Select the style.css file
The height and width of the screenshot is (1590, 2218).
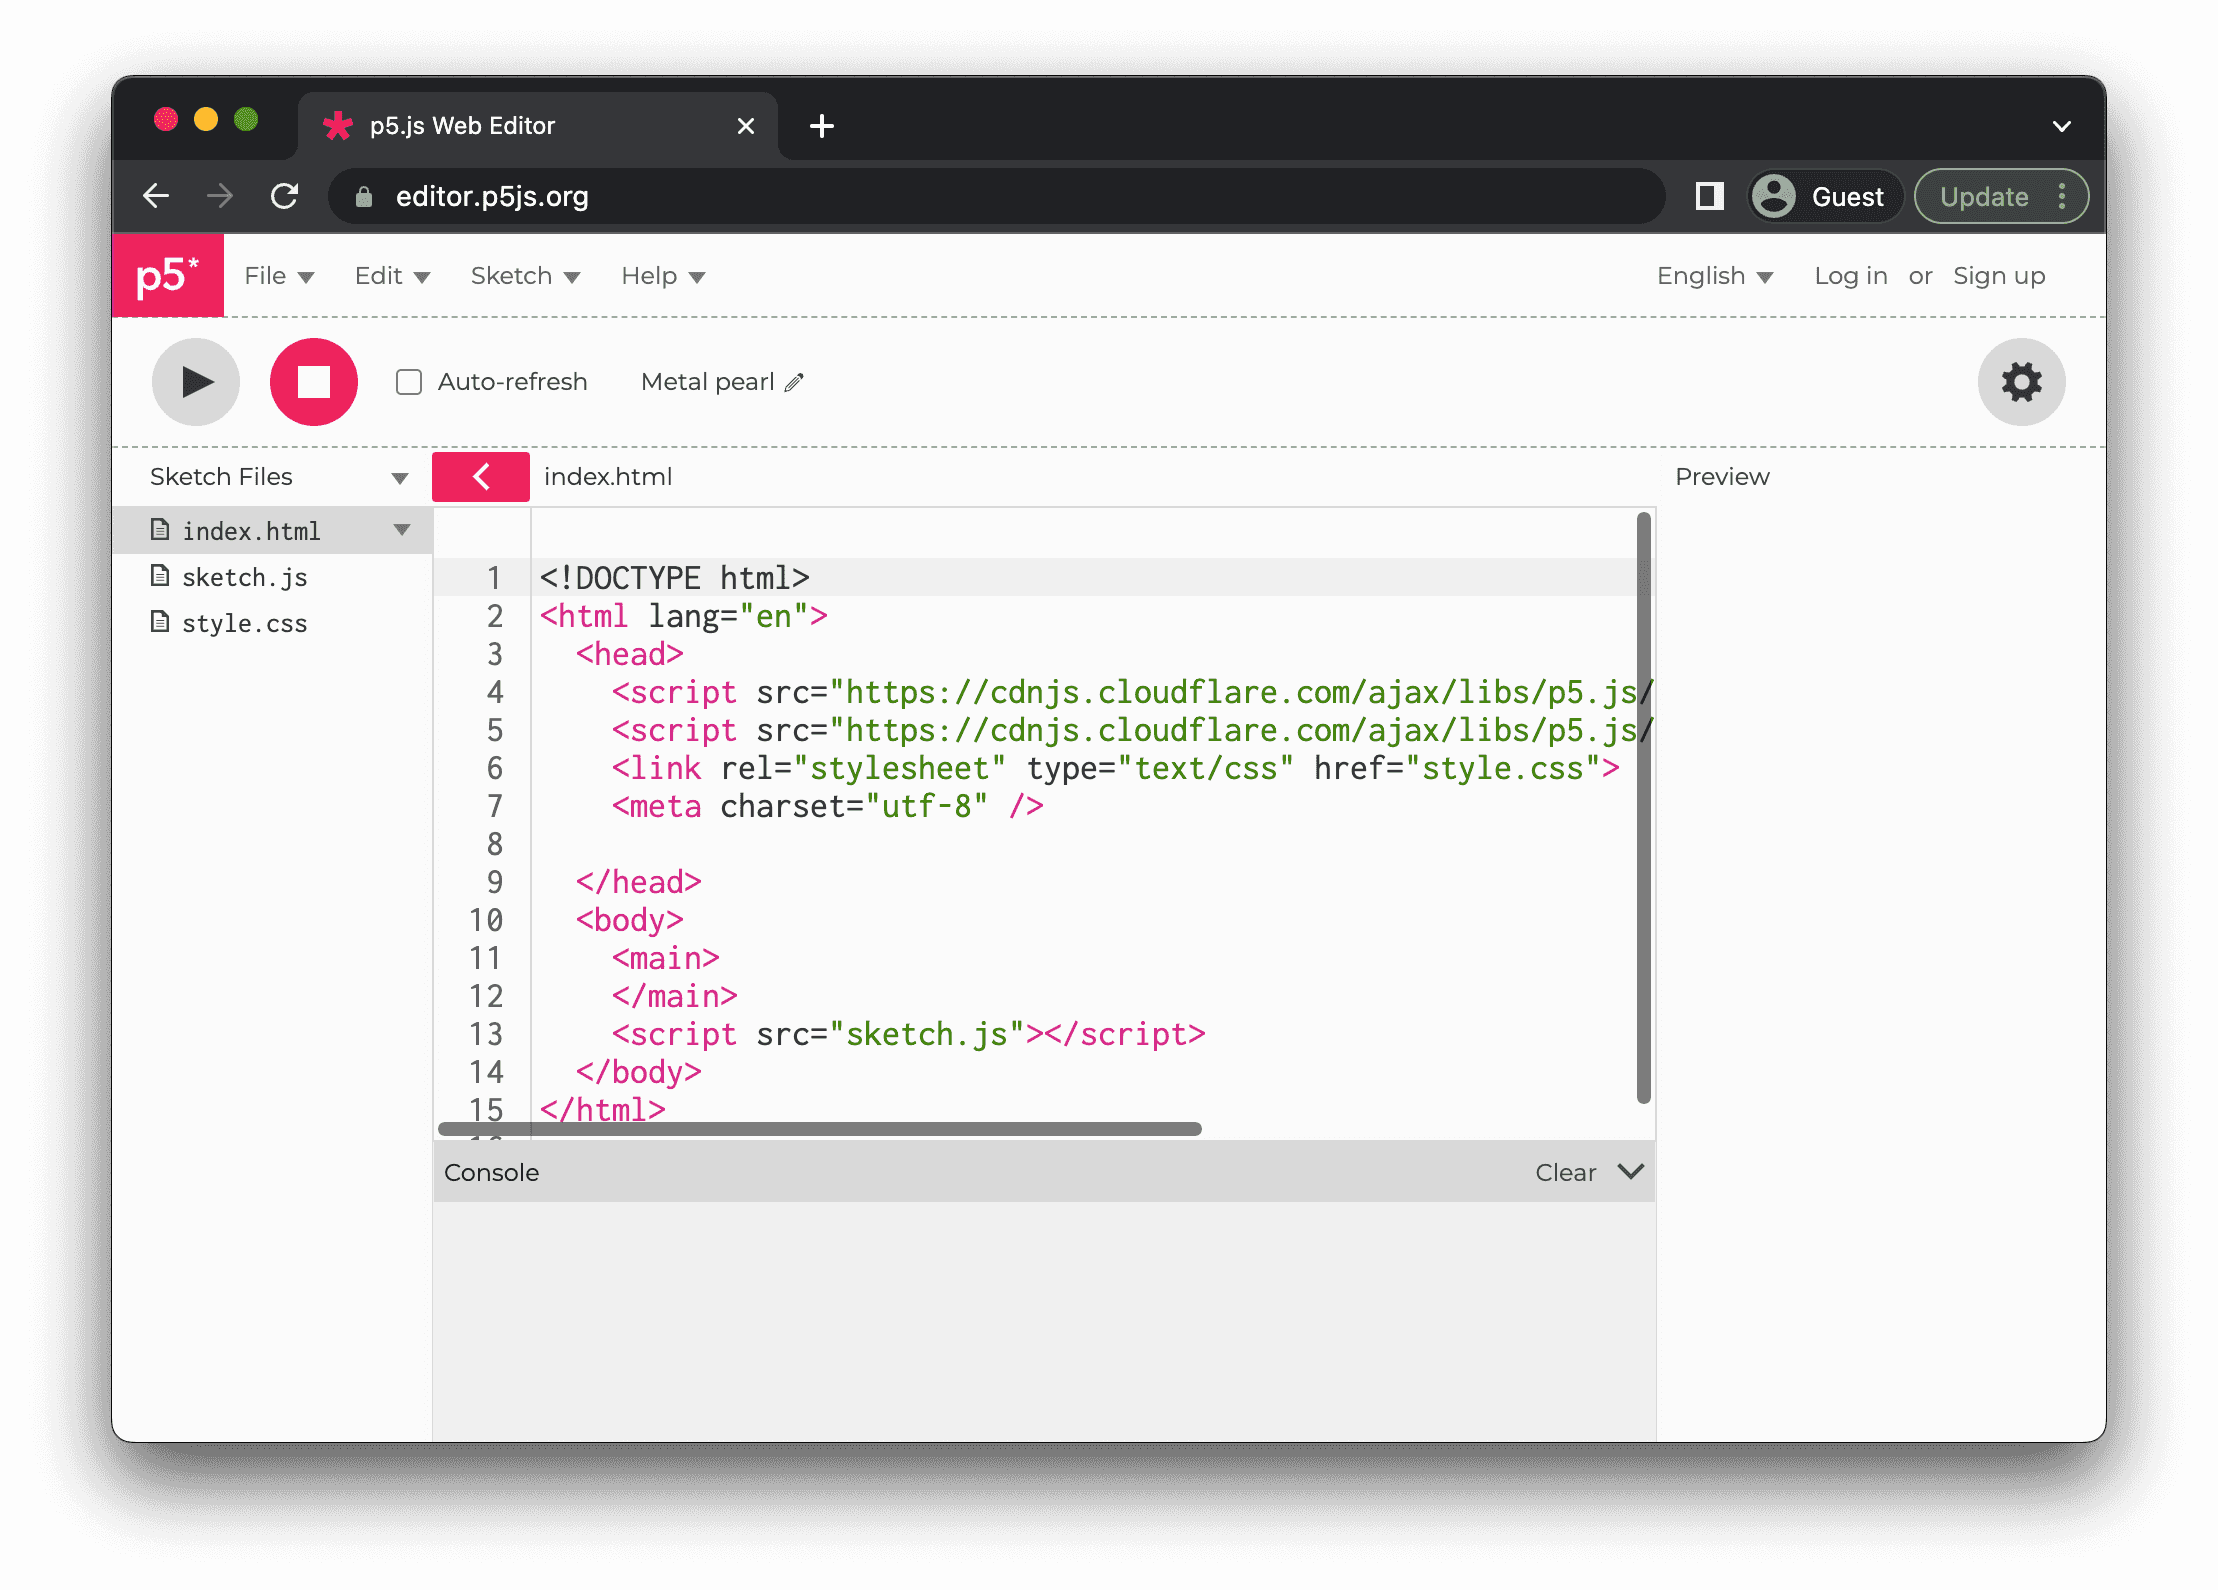(x=243, y=622)
